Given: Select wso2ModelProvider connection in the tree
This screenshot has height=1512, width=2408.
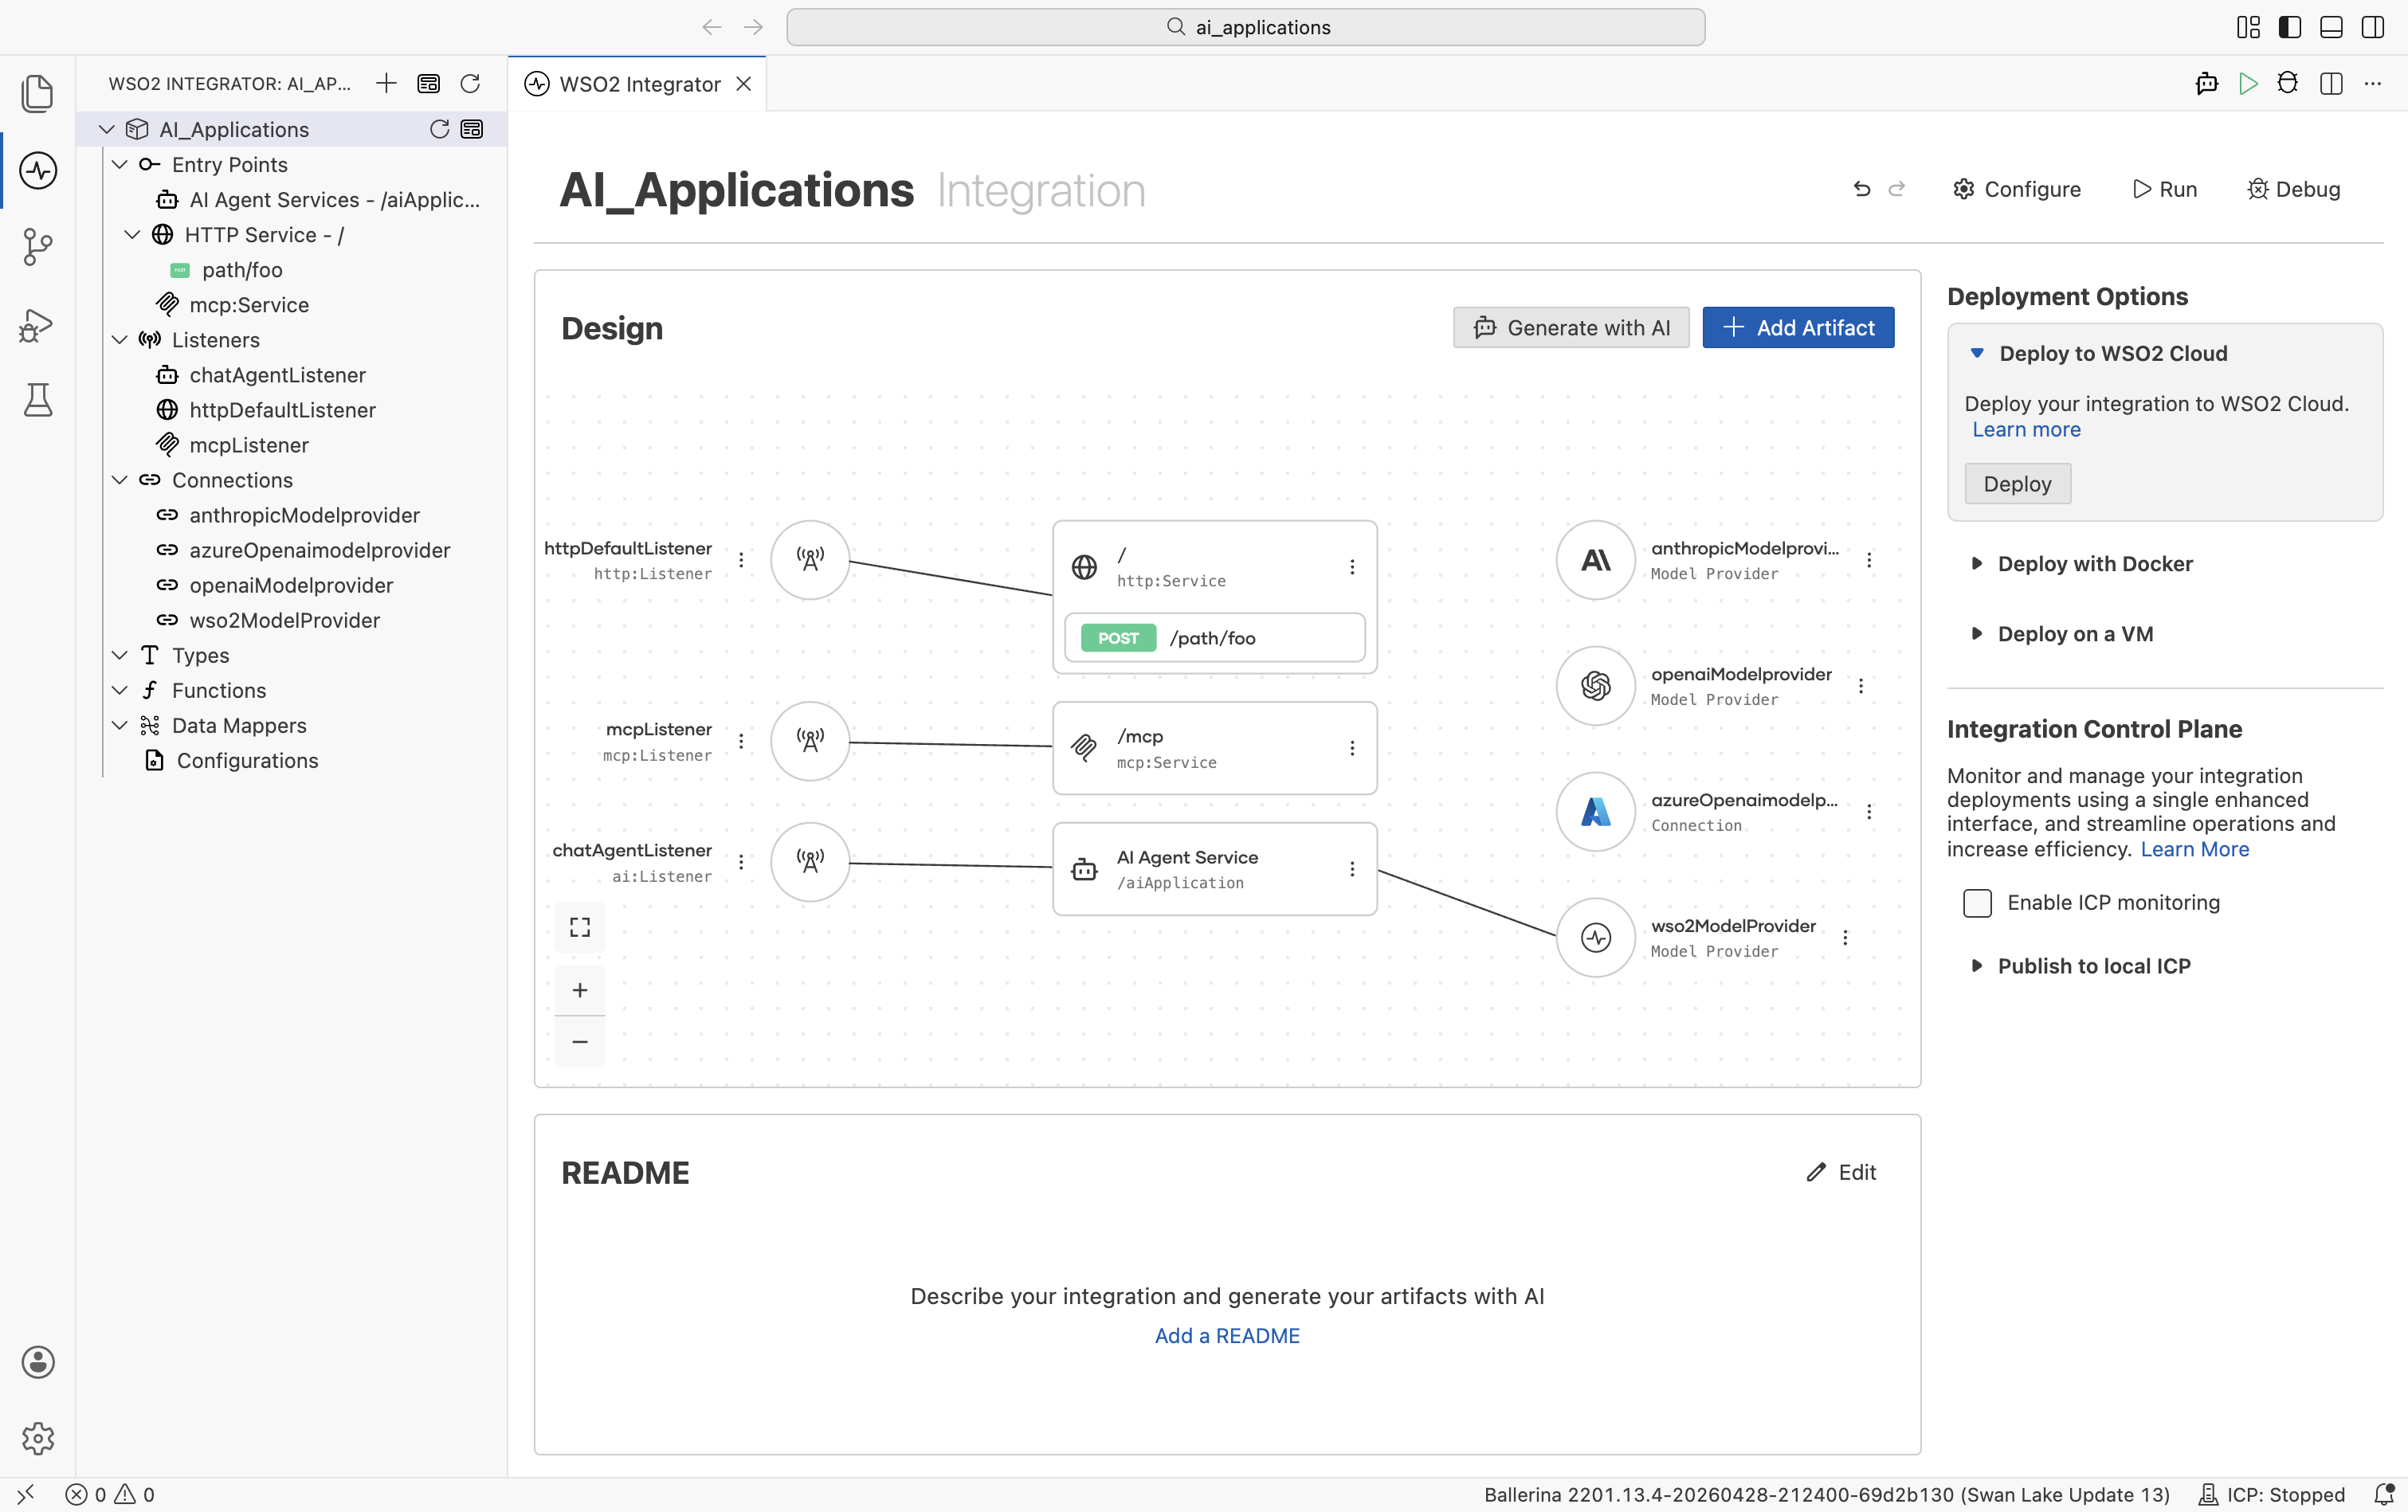Looking at the screenshot, I should pos(285,620).
